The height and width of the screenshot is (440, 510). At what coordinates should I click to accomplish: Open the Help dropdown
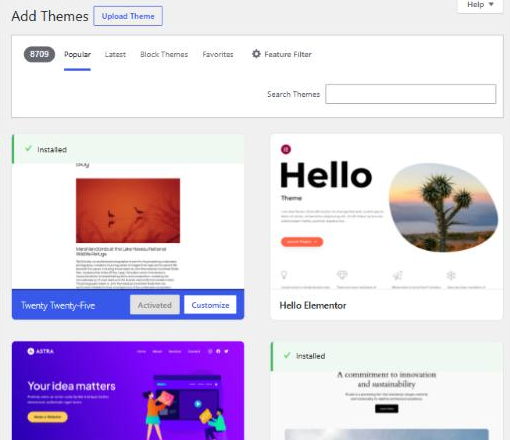480,5
